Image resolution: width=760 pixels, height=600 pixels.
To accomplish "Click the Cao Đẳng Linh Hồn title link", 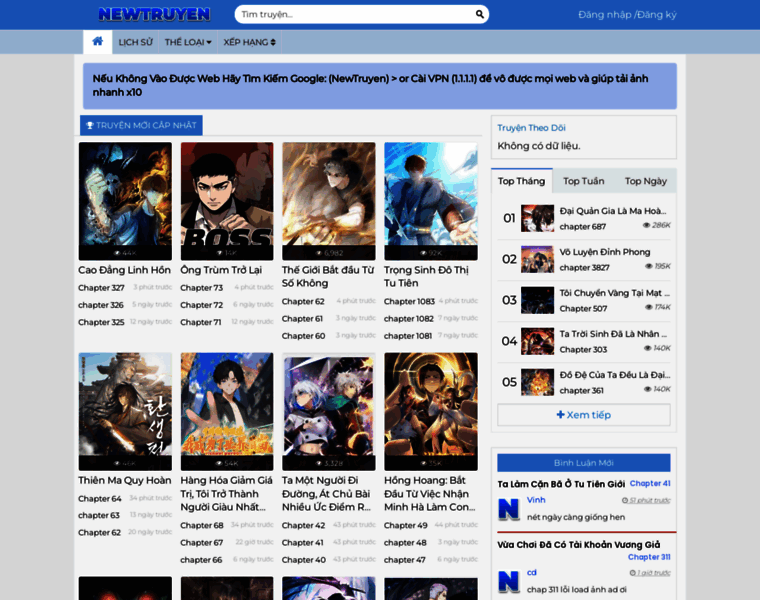I will click(x=125, y=270).
